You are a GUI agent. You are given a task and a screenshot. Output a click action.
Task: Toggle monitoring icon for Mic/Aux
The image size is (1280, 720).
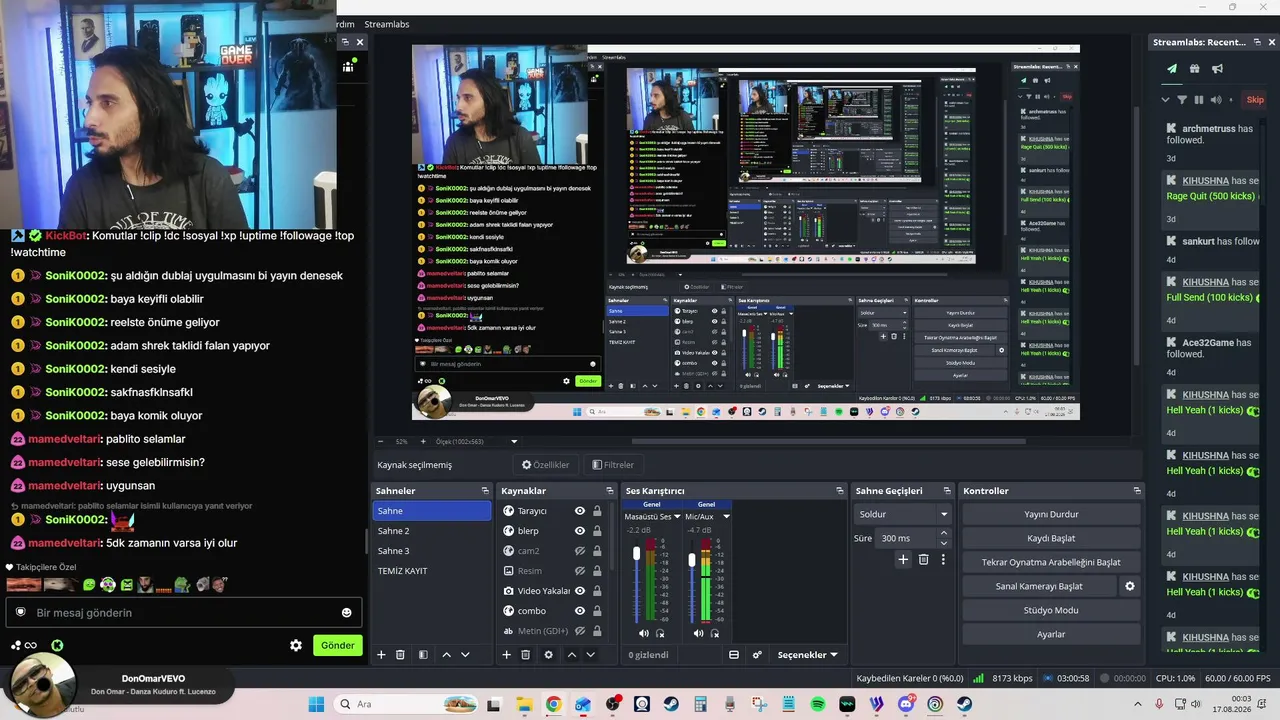[715, 633]
